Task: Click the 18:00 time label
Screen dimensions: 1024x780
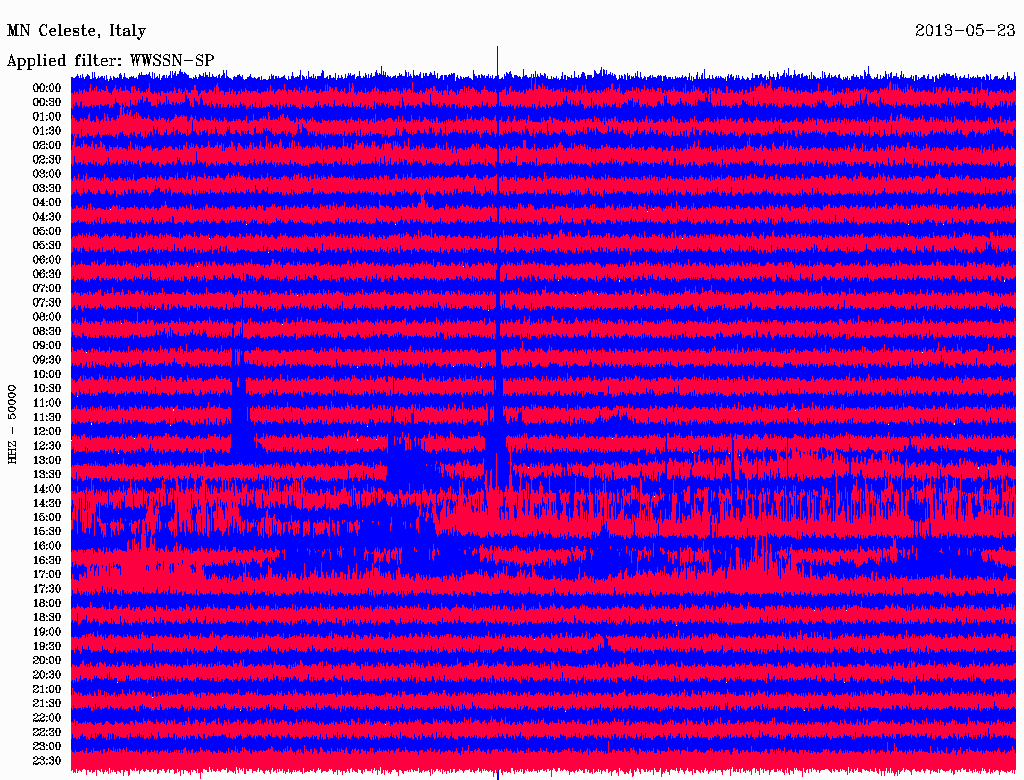Action: click(x=47, y=603)
